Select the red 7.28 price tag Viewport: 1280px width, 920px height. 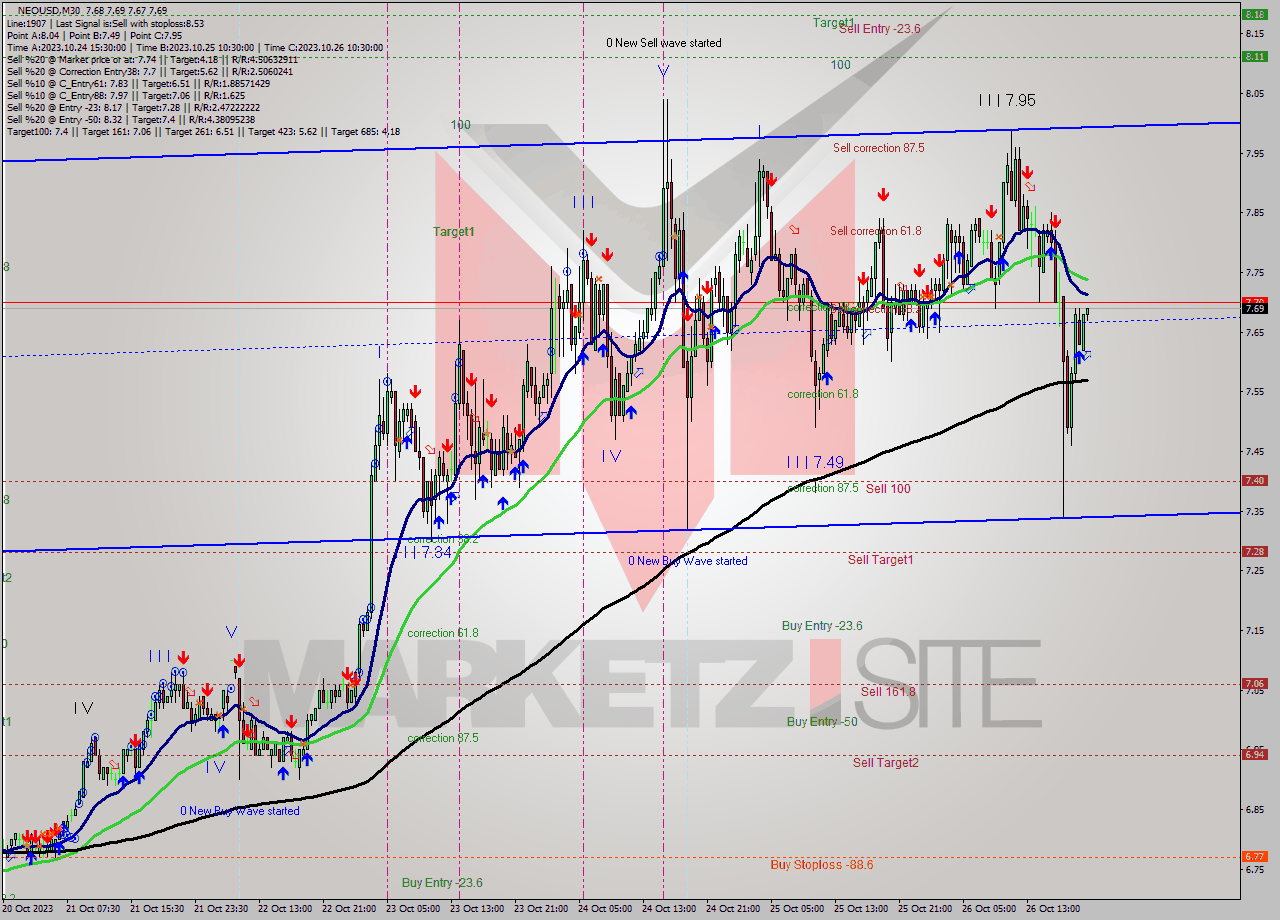pyautogui.click(x=1254, y=551)
